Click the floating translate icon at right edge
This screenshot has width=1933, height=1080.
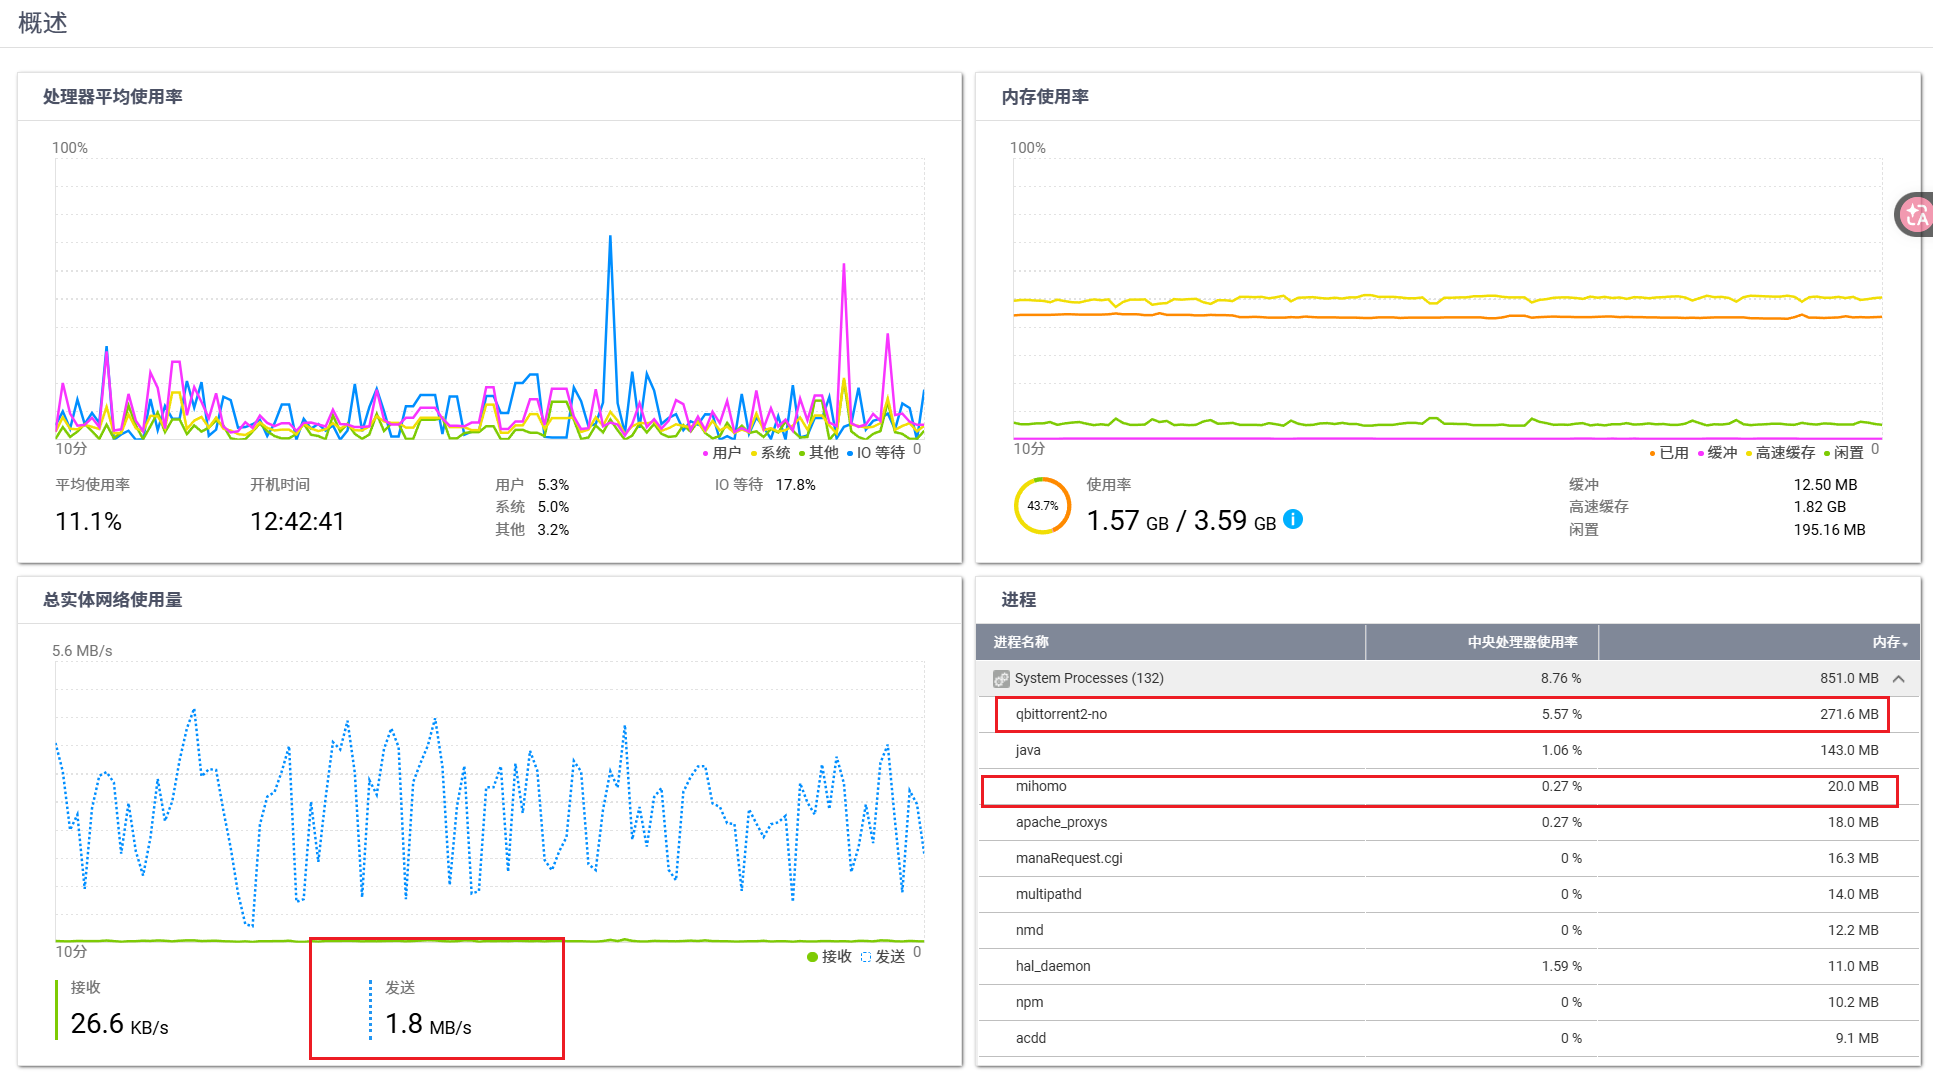pos(1915,214)
